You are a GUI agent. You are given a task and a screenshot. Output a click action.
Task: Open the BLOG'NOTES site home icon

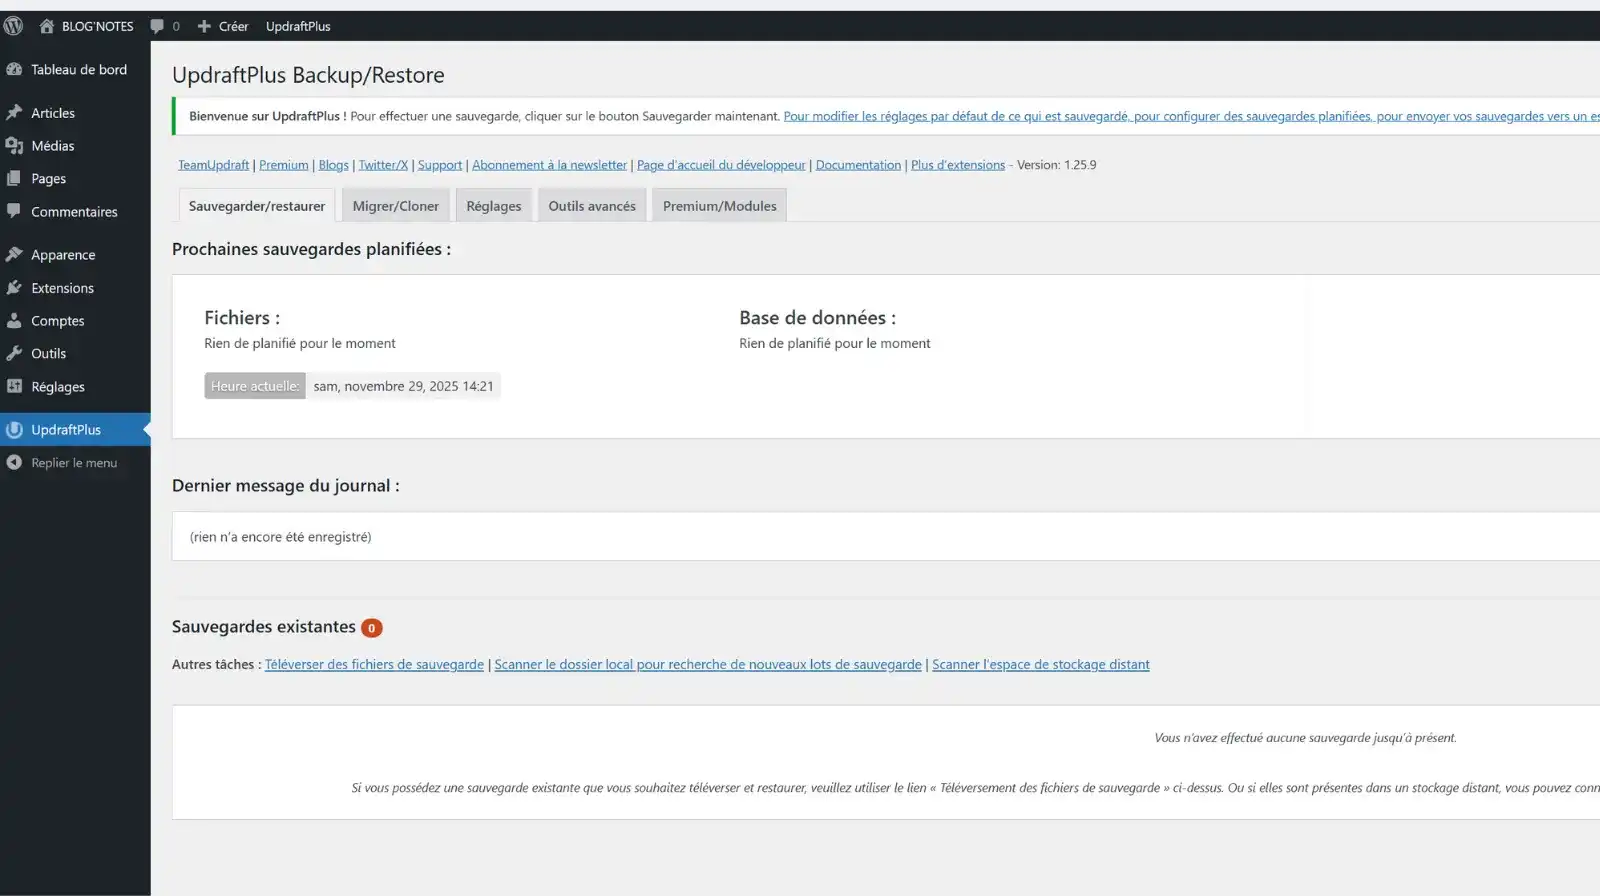point(46,26)
